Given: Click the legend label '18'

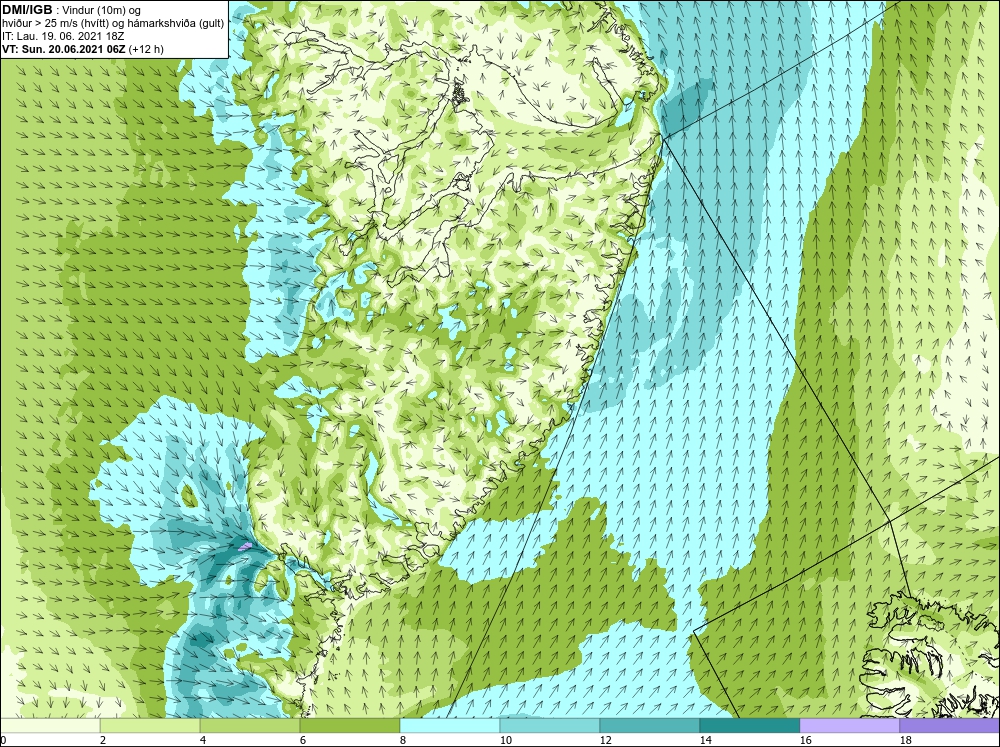Looking at the screenshot, I should [905, 740].
